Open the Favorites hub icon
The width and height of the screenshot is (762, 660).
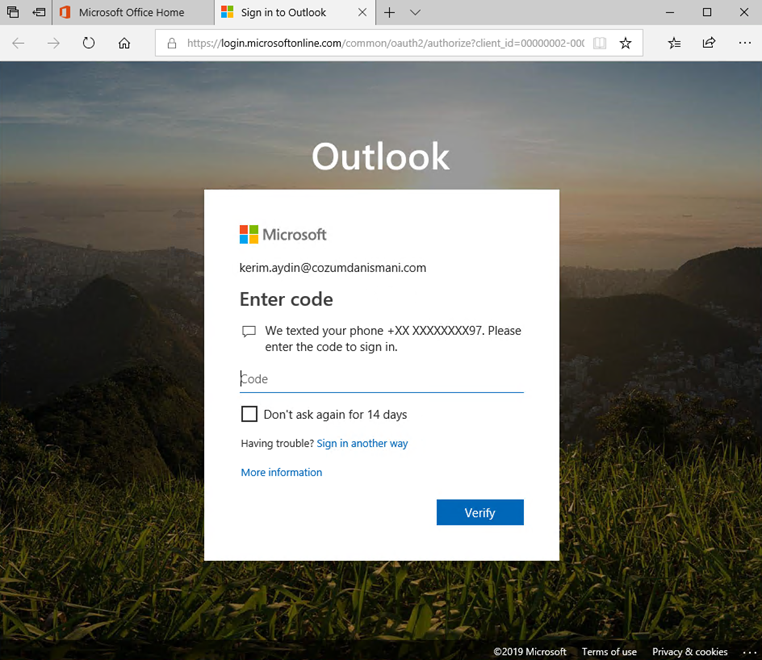tap(674, 43)
